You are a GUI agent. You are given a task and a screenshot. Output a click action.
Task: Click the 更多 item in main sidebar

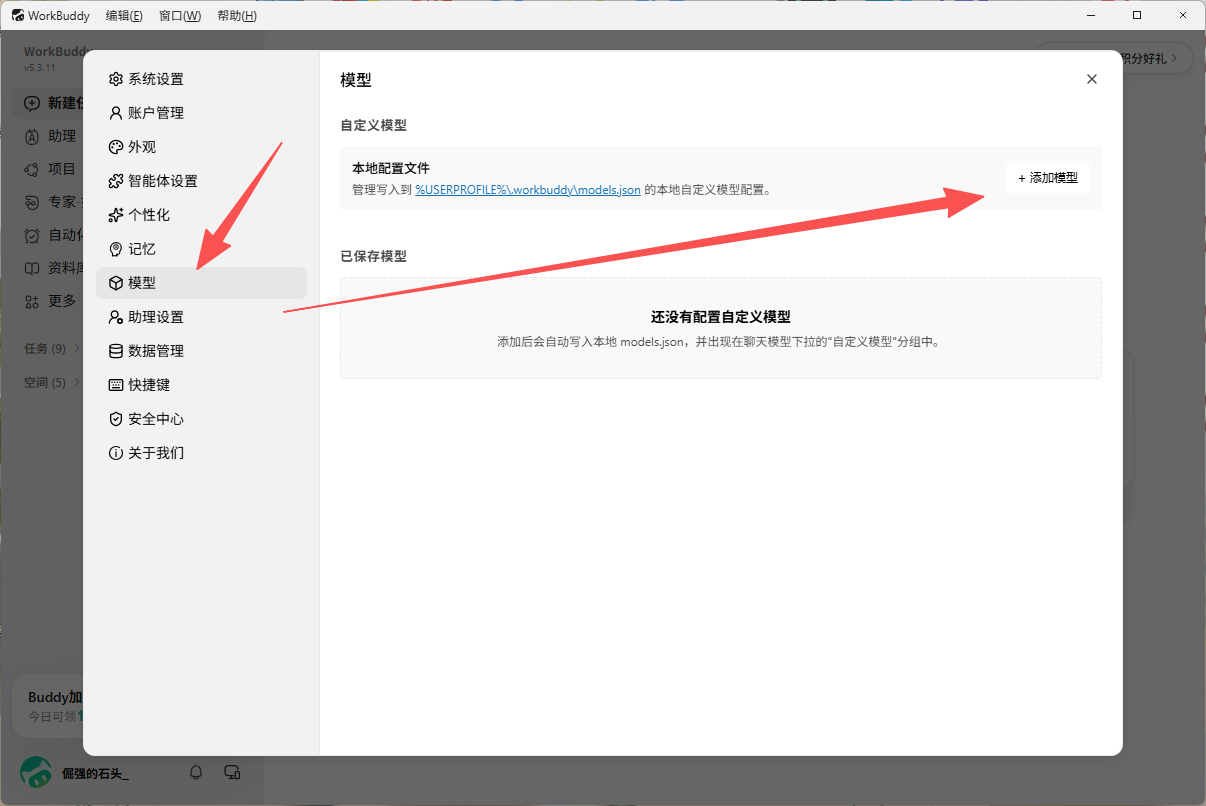pos(50,300)
